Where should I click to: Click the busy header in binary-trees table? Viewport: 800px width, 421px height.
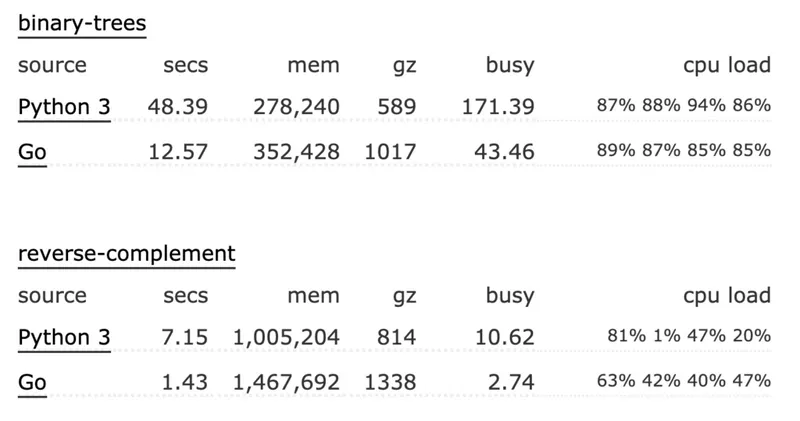[x=510, y=66]
